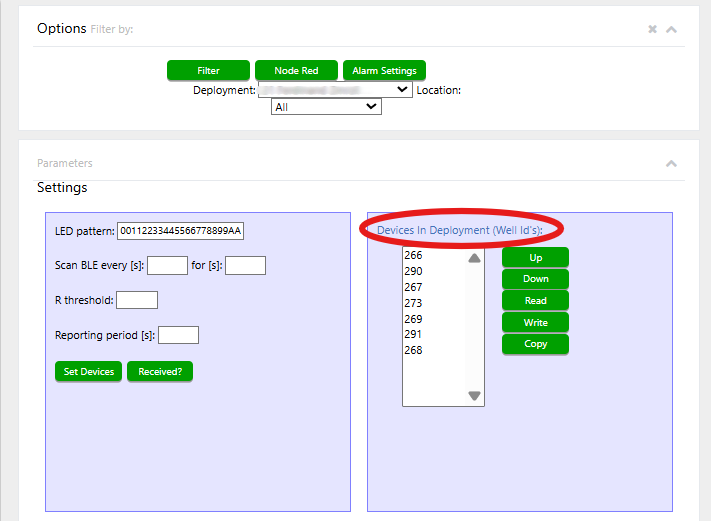Open the Location dropdown showing All
Image resolution: width=711 pixels, height=521 pixels.
pos(326,106)
